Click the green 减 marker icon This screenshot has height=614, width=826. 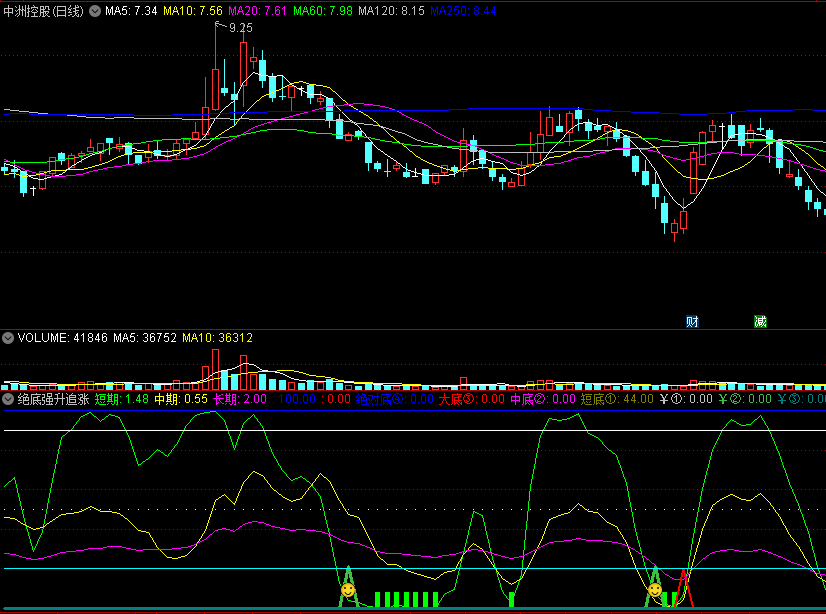point(760,321)
